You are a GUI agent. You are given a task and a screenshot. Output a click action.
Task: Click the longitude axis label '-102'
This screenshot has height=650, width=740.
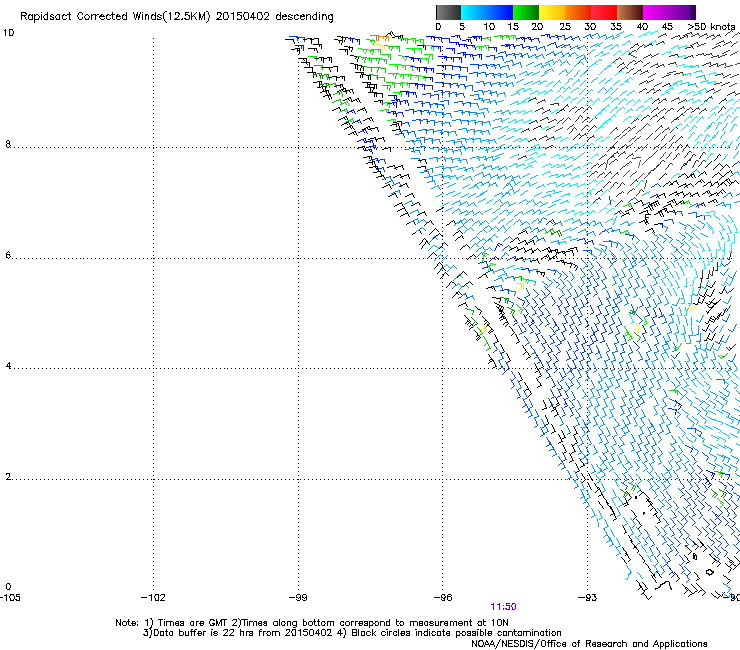click(153, 598)
